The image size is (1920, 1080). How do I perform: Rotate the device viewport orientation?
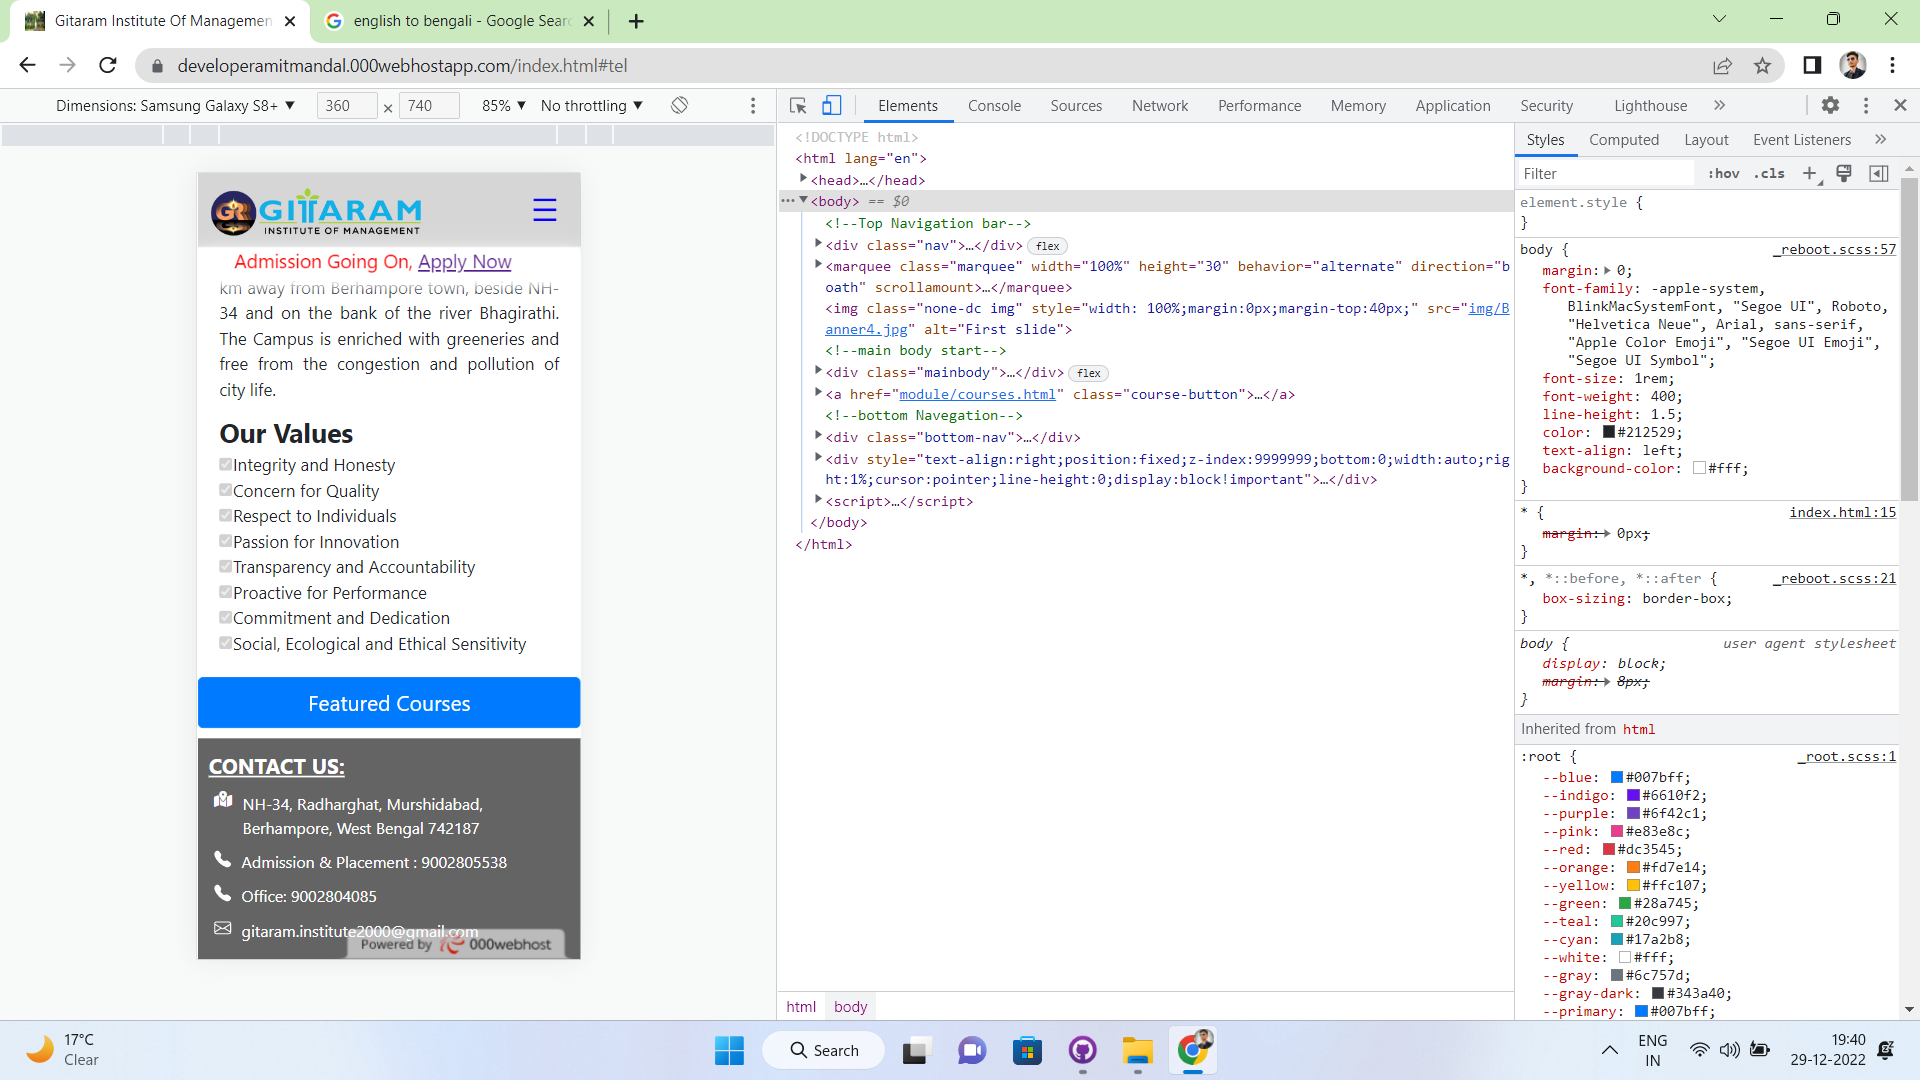pyautogui.click(x=680, y=106)
